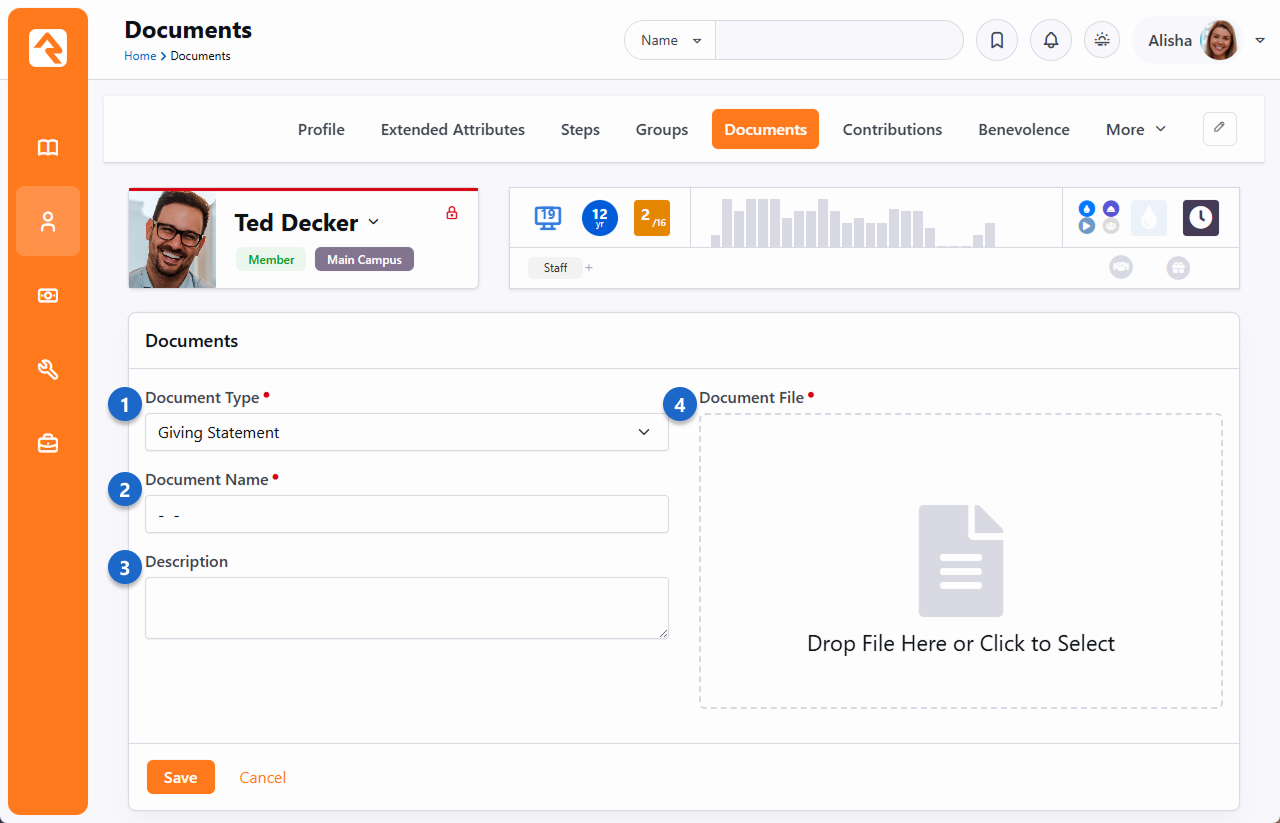Open the money icon in the sidebar

[48, 295]
